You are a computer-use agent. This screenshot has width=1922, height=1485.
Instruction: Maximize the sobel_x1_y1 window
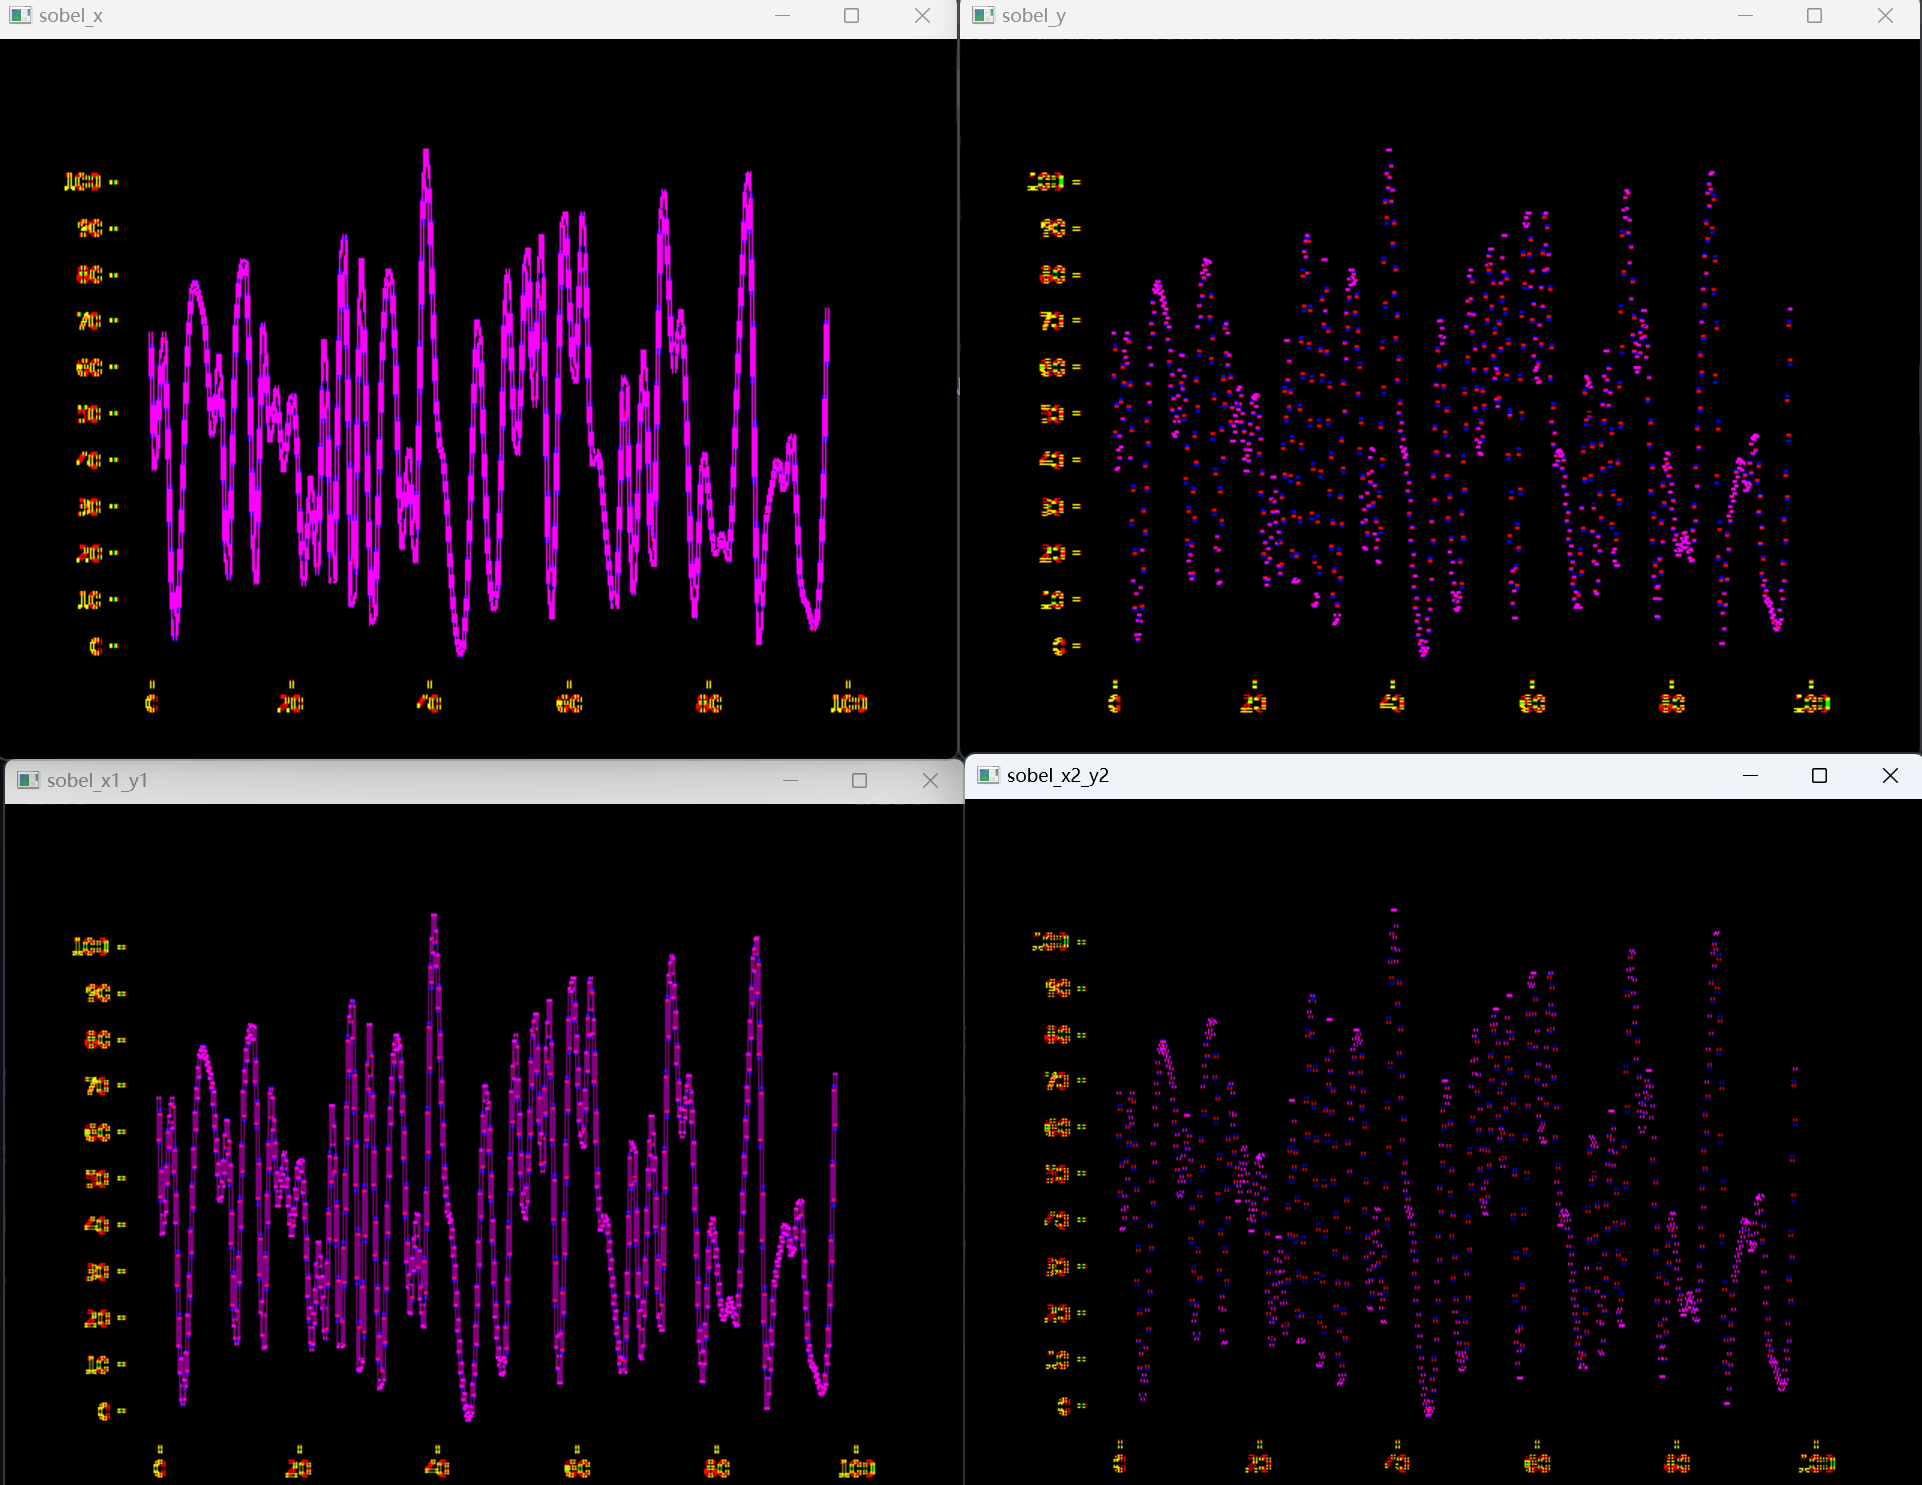click(860, 780)
